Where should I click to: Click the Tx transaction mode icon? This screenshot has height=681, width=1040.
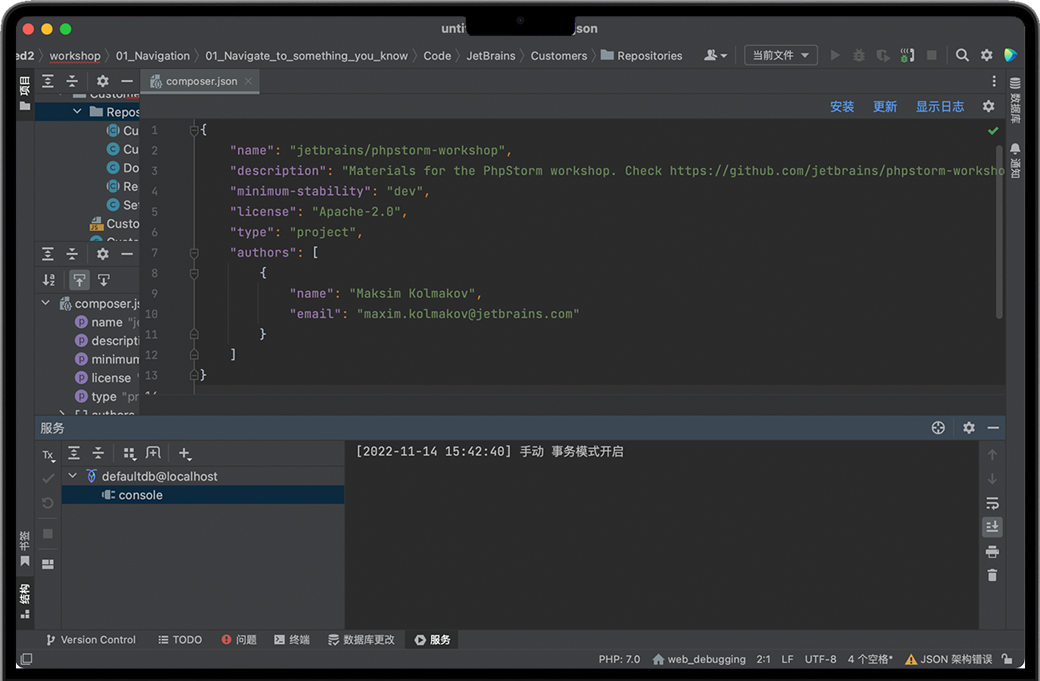(48, 455)
